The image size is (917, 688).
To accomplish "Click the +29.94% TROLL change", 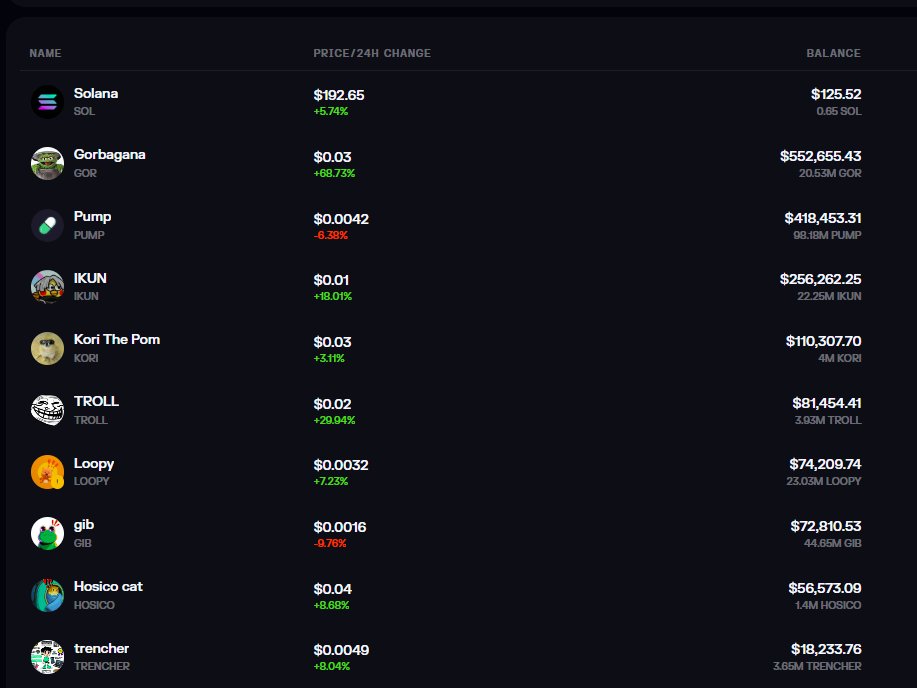I will click(335, 420).
